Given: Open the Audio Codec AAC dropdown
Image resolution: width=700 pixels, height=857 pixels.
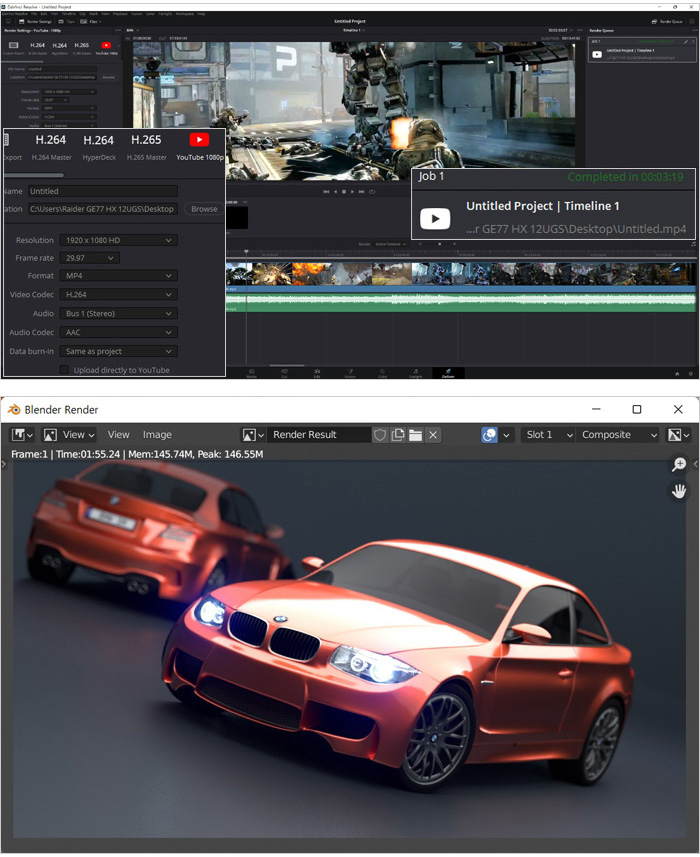Looking at the screenshot, I should 119,332.
